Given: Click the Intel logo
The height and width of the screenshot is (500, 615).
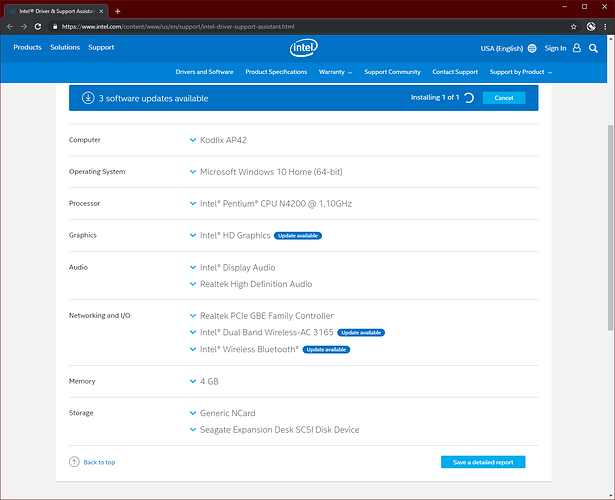Looking at the screenshot, I should [x=304, y=49].
